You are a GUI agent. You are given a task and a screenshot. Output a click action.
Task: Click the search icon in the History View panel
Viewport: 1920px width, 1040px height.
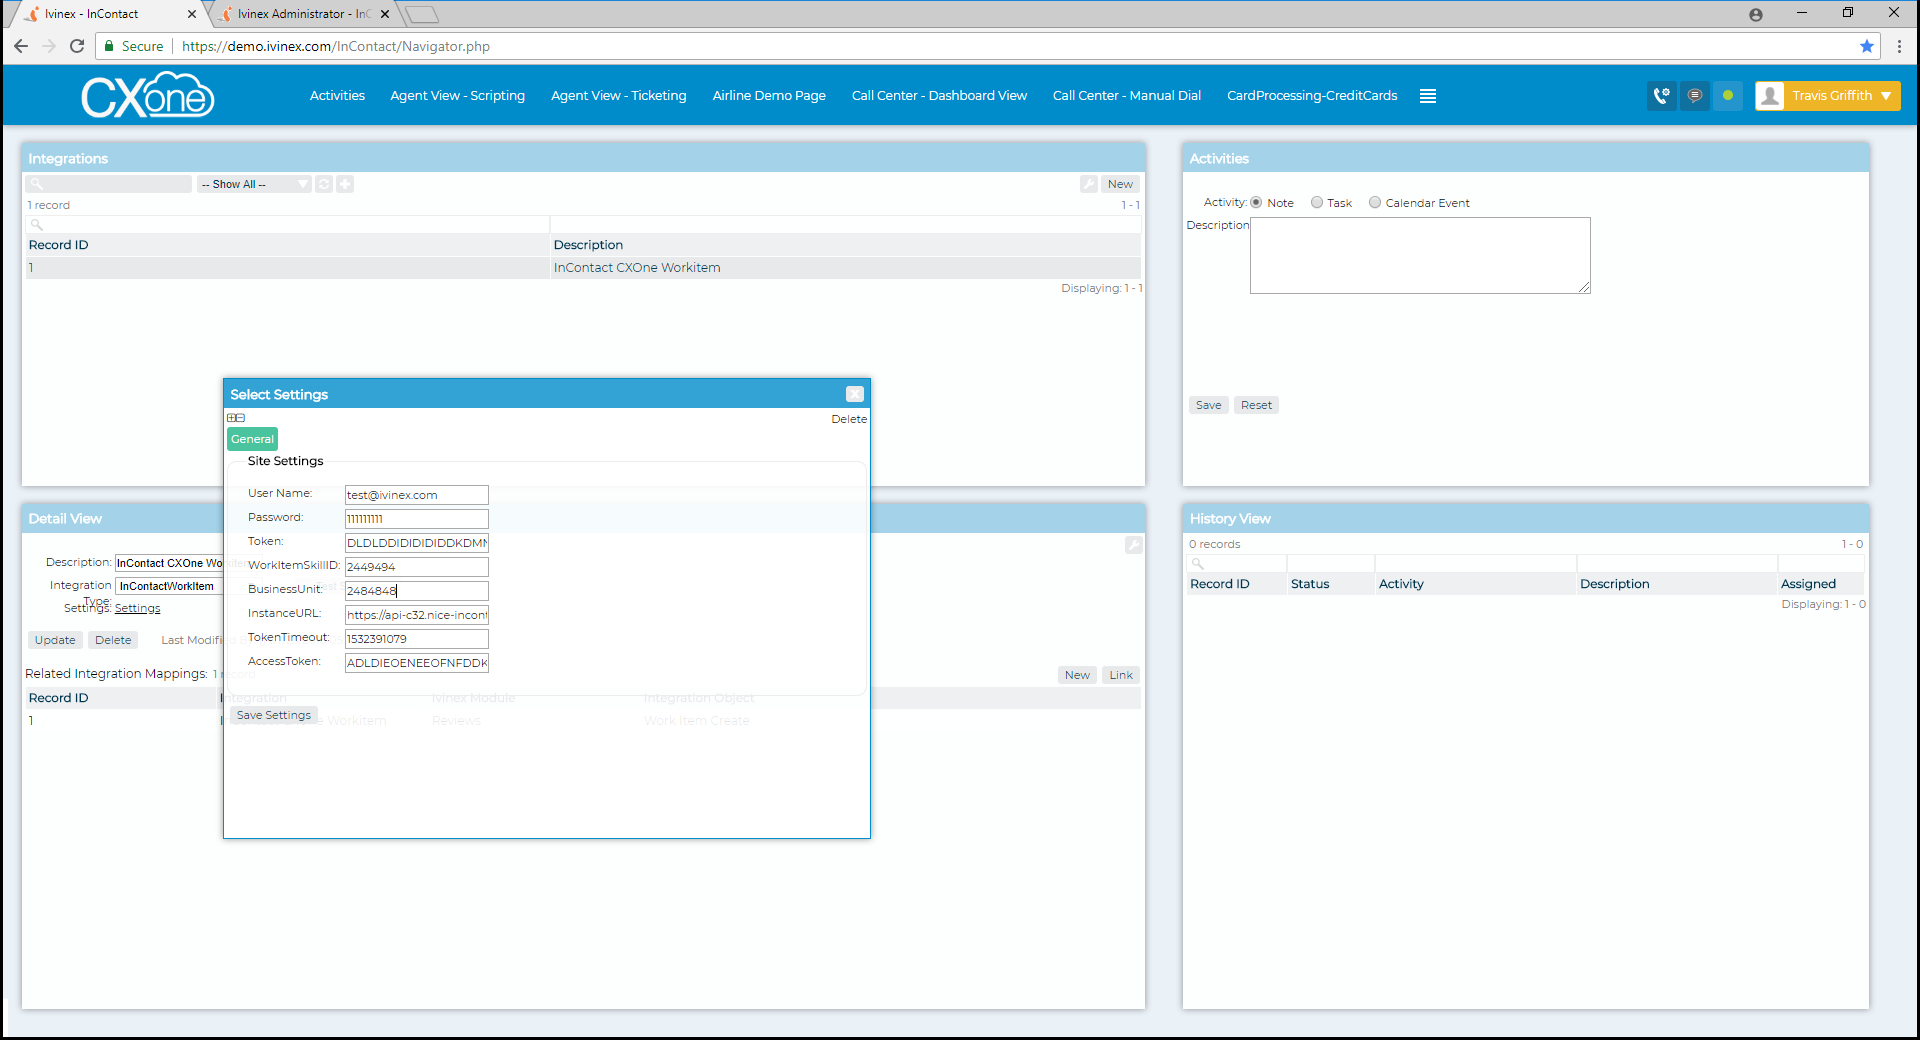point(1197,564)
